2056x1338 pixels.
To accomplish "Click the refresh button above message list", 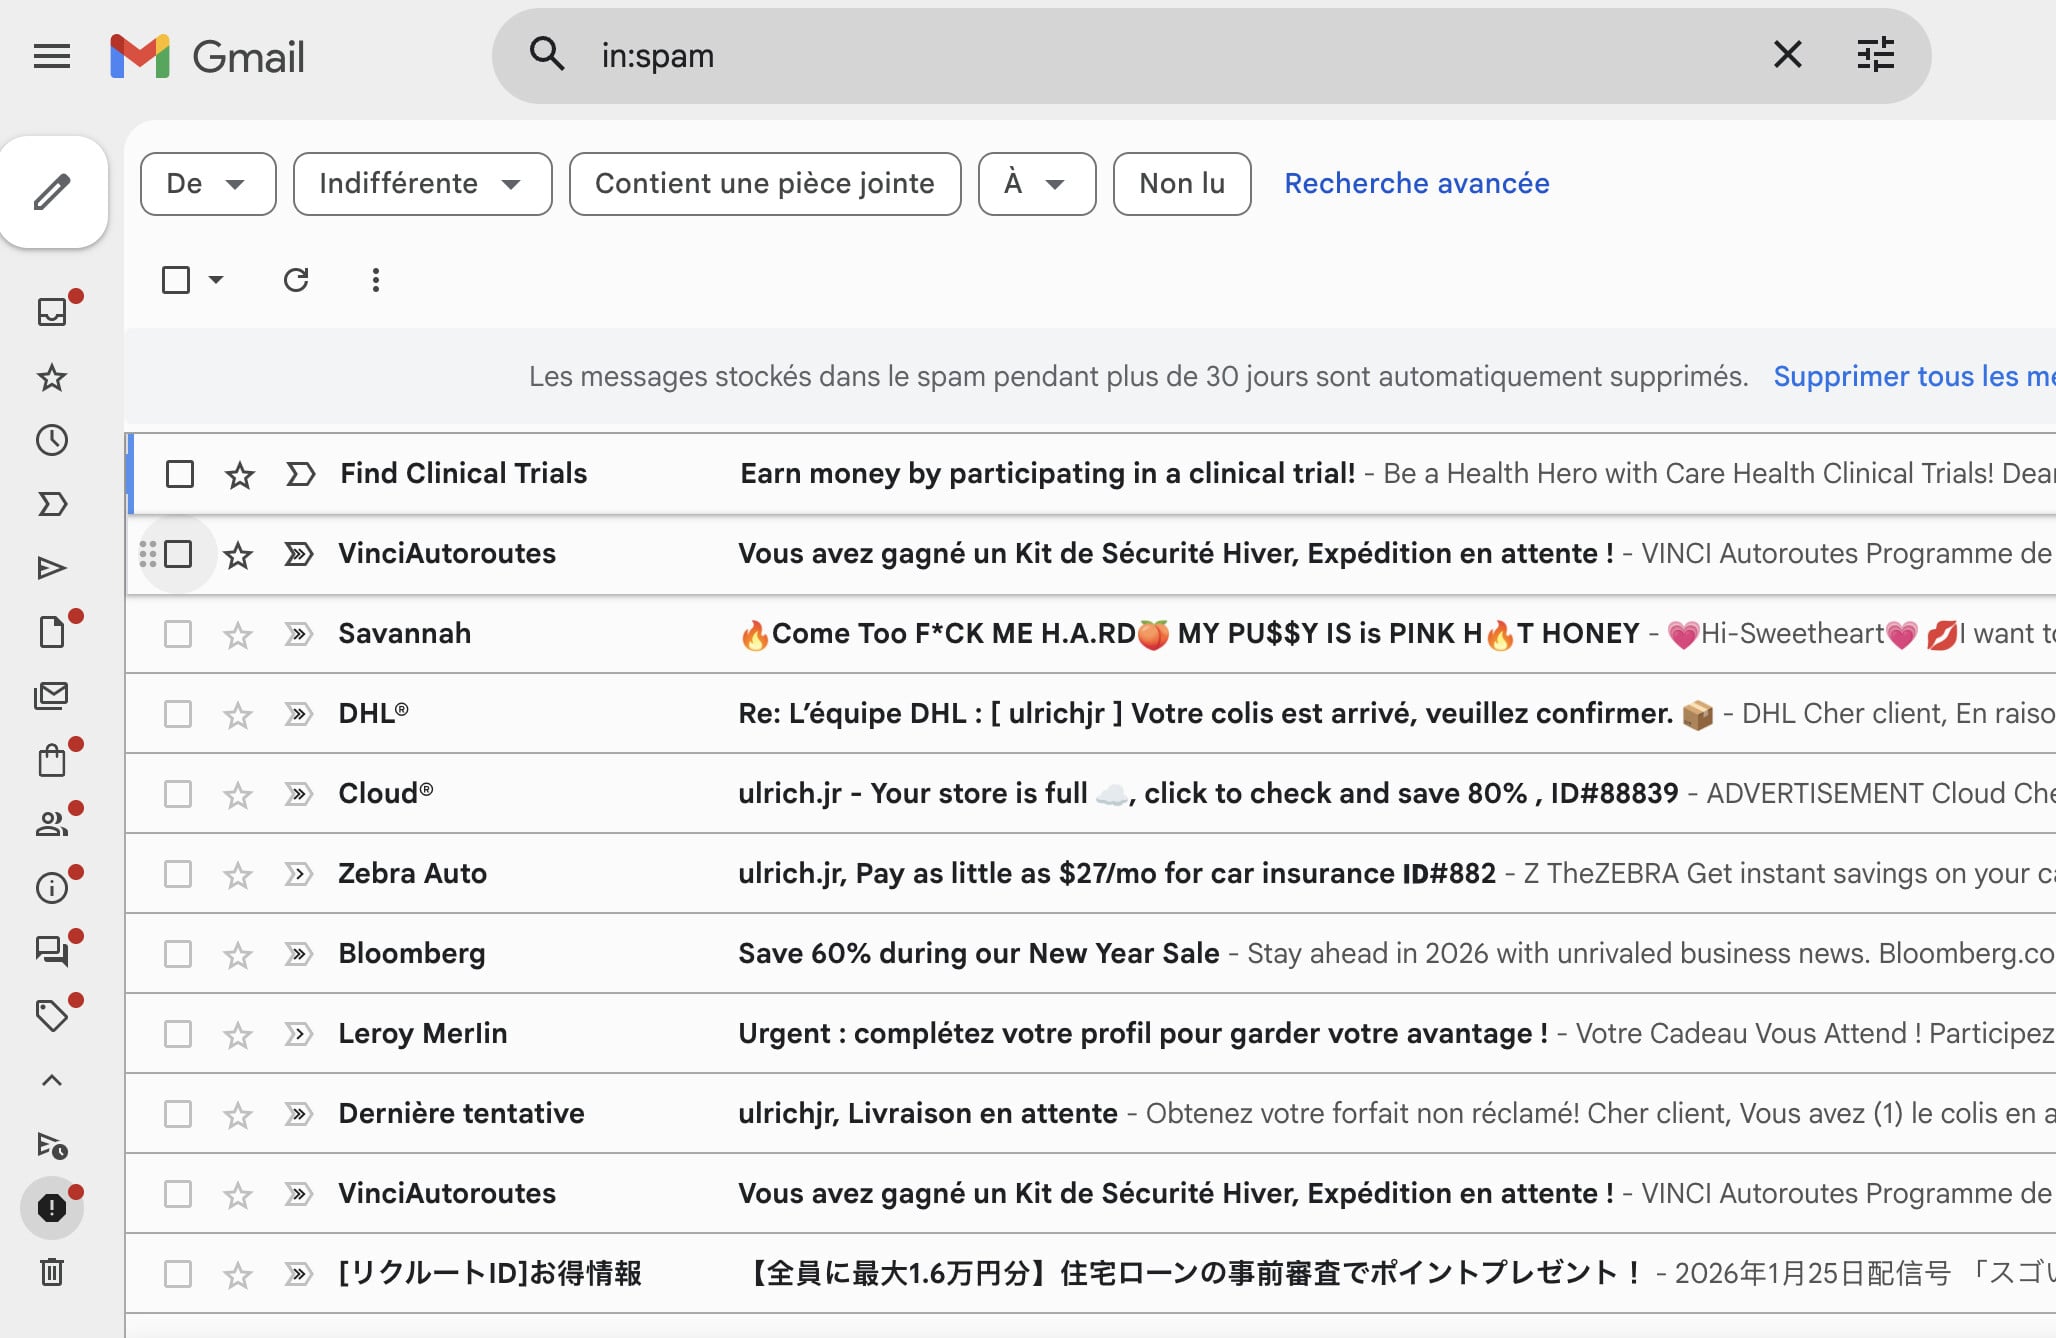I will point(296,280).
